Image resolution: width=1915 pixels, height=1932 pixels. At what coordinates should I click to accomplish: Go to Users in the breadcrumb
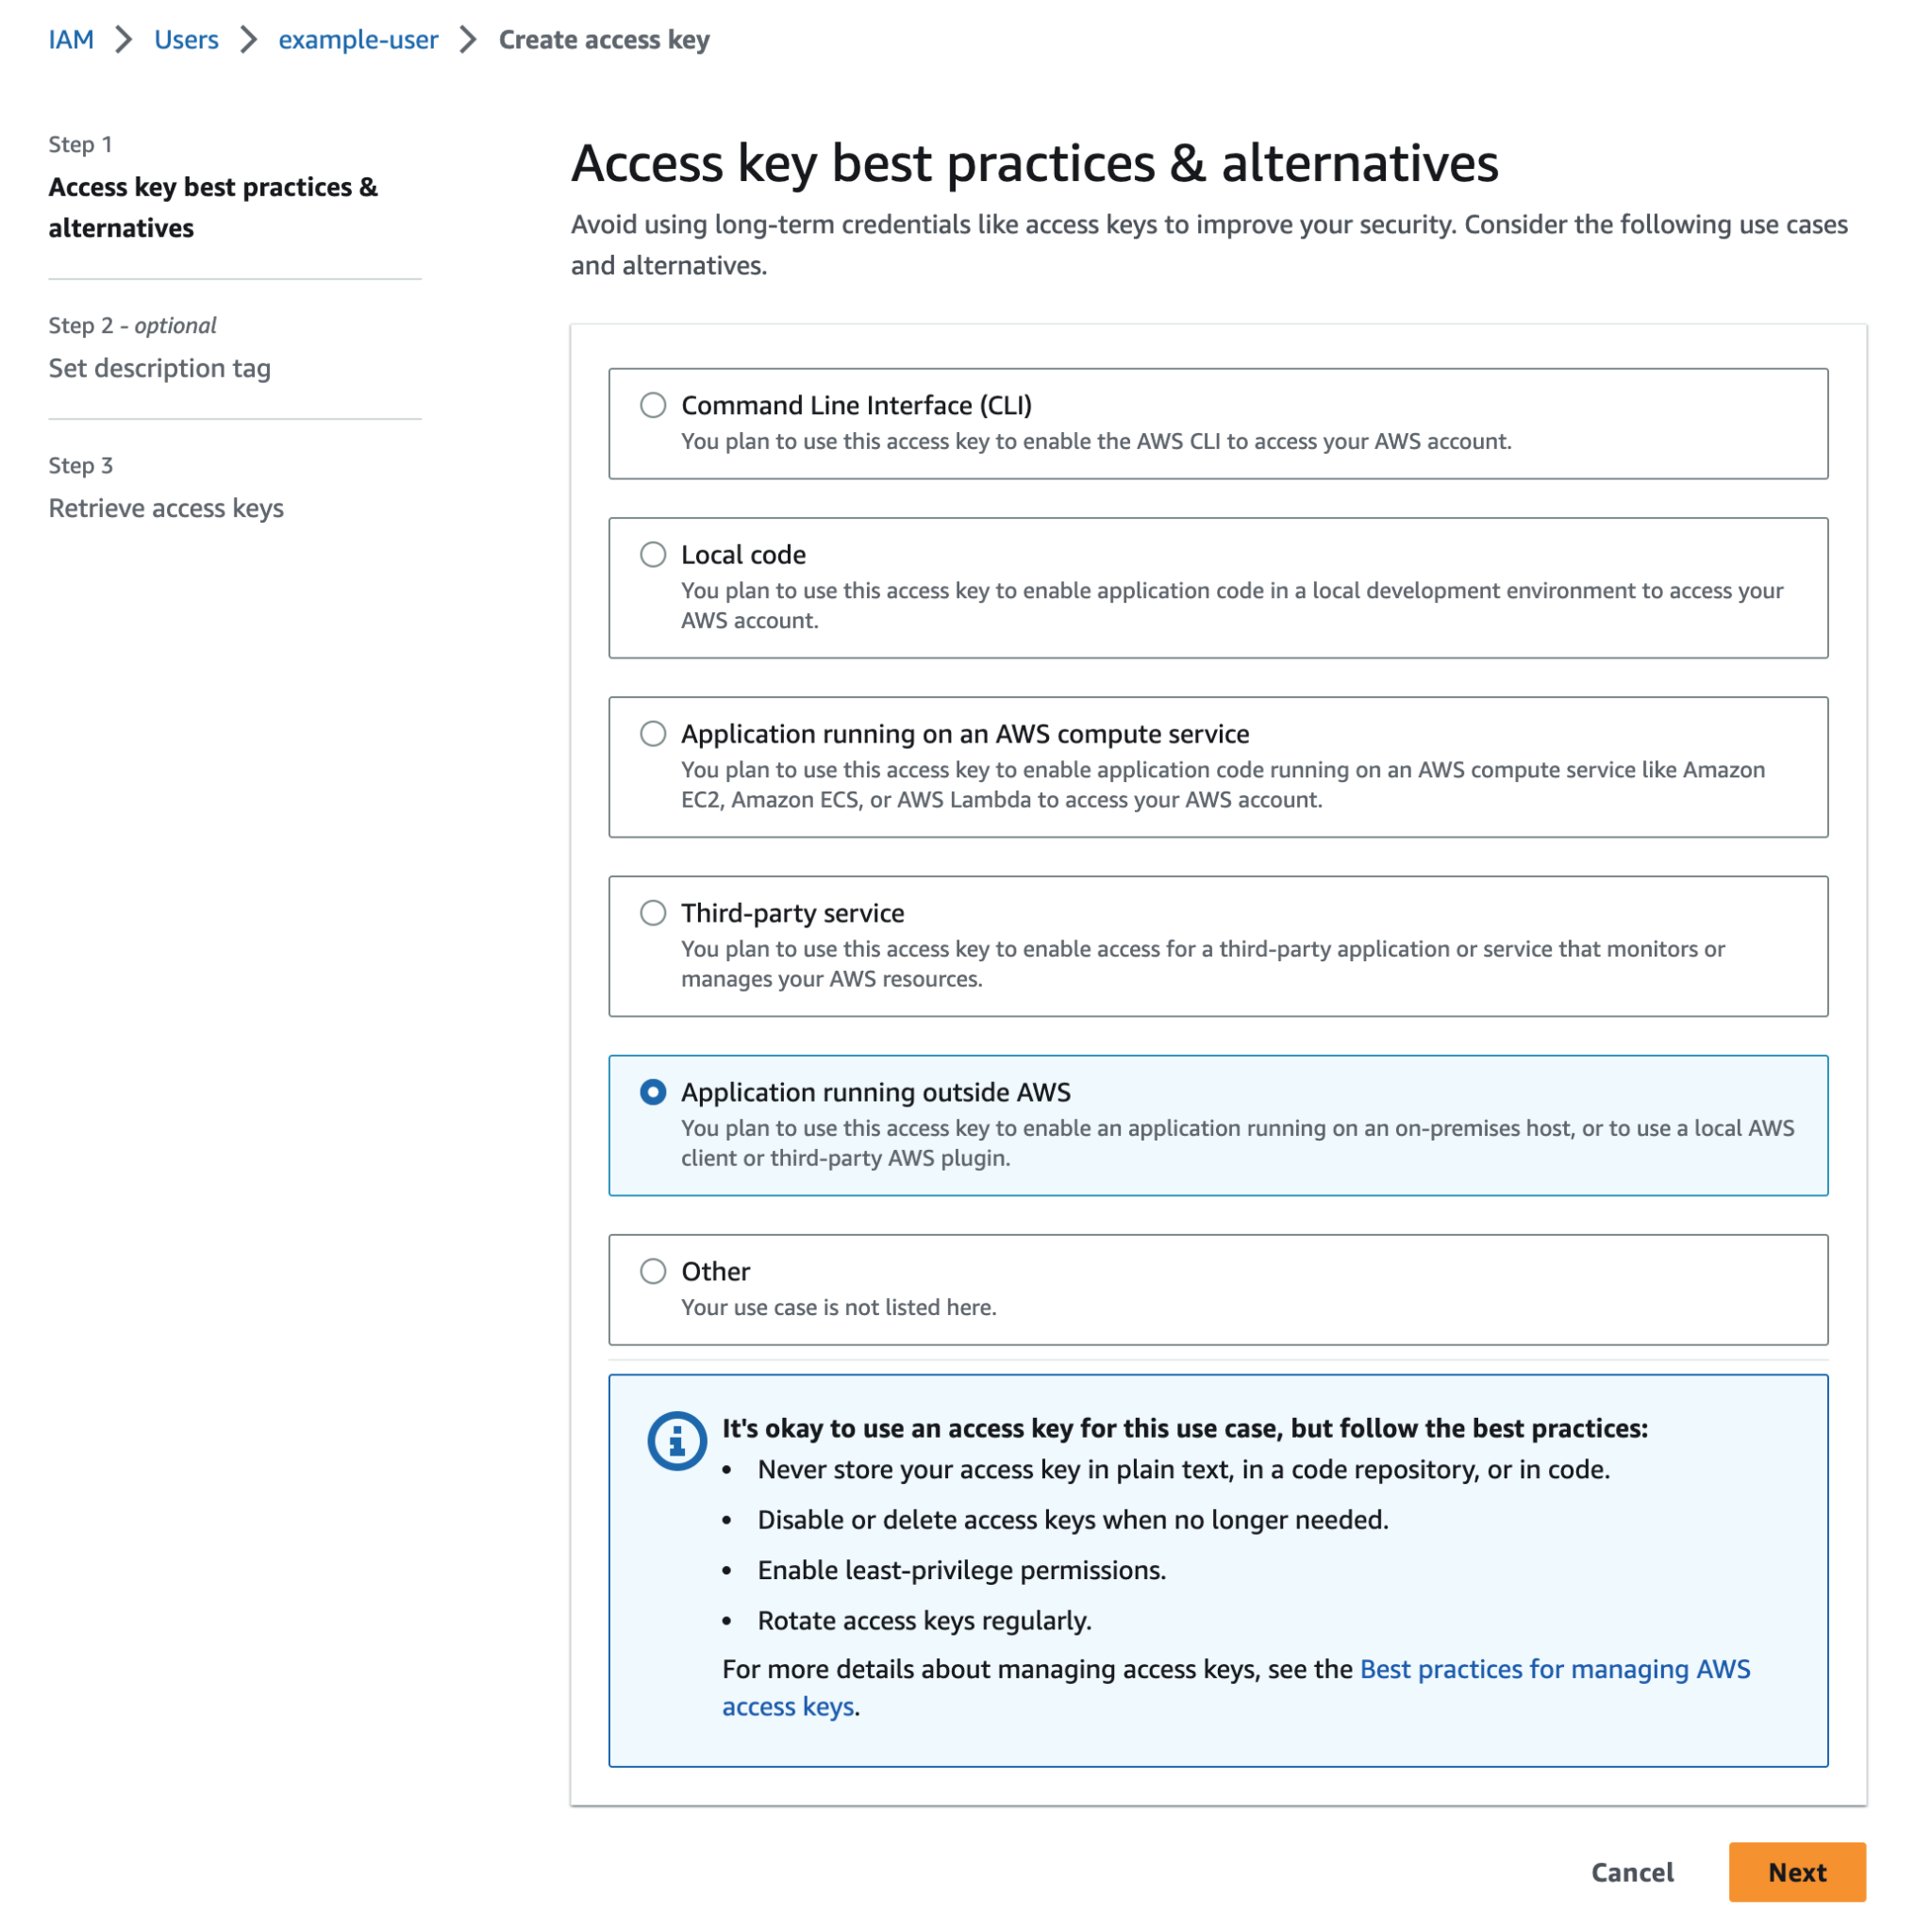pos(186,40)
